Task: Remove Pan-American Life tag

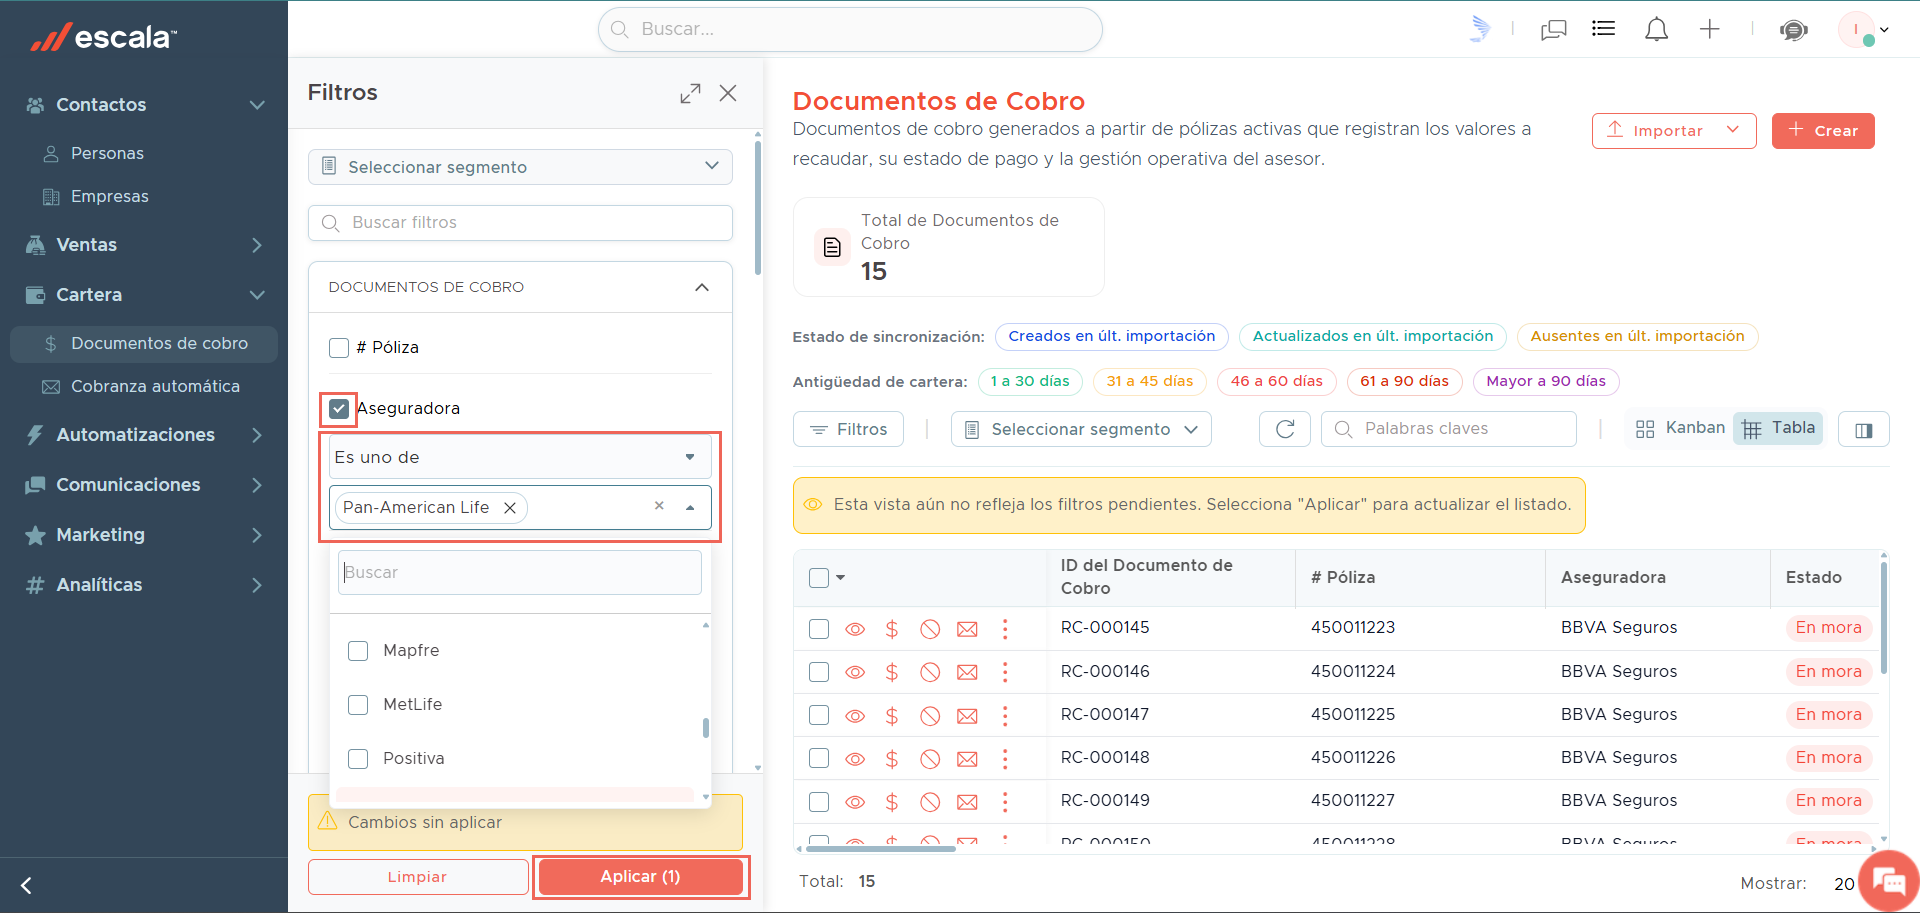Action: [510, 508]
